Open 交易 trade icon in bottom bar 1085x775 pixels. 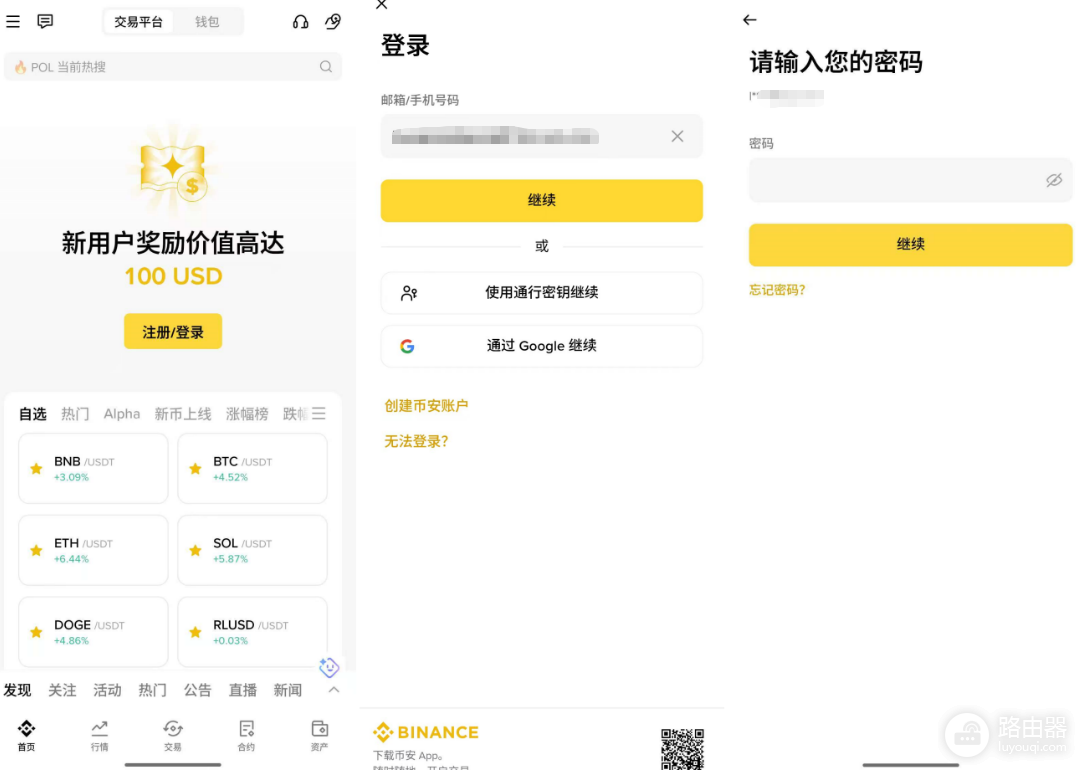(173, 735)
